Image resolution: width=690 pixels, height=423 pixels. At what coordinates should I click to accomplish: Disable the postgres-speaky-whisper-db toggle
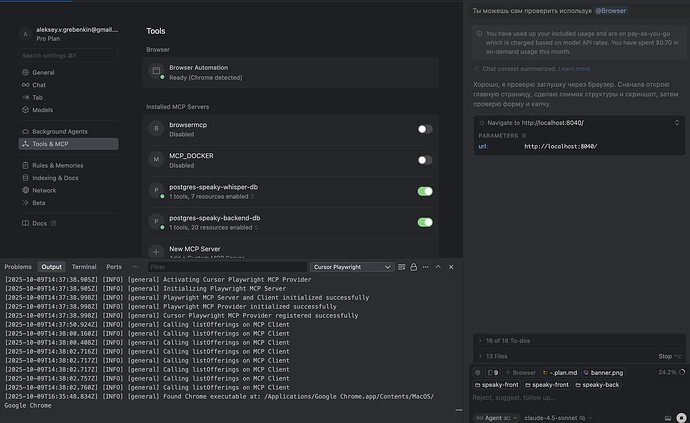[x=425, y=191]
